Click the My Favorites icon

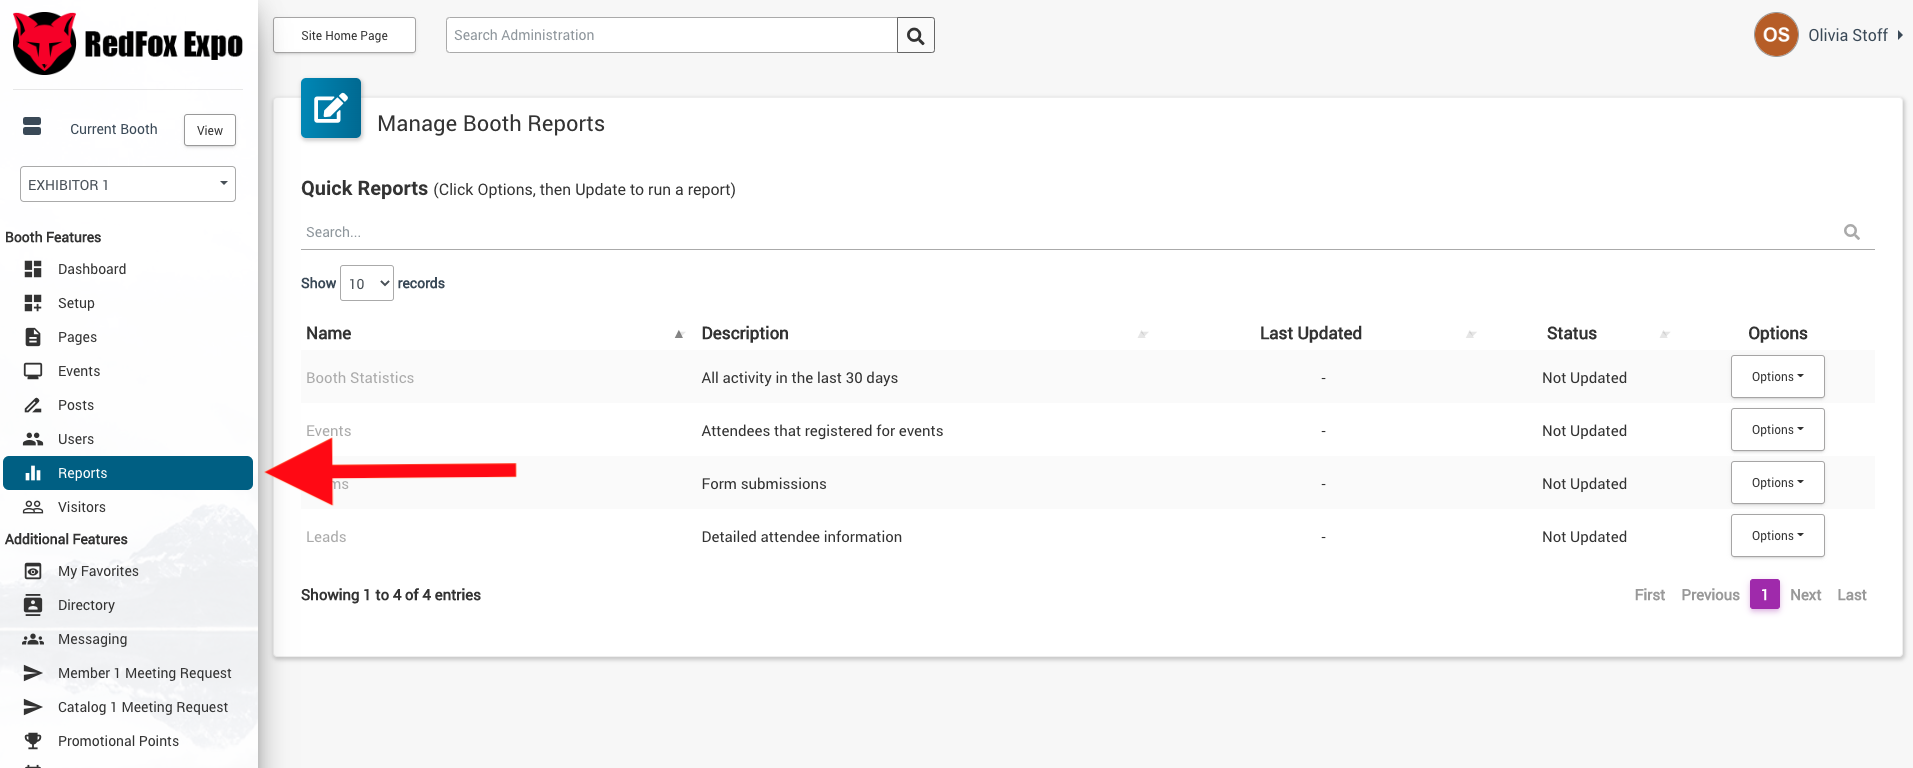[x=33, y=571]
